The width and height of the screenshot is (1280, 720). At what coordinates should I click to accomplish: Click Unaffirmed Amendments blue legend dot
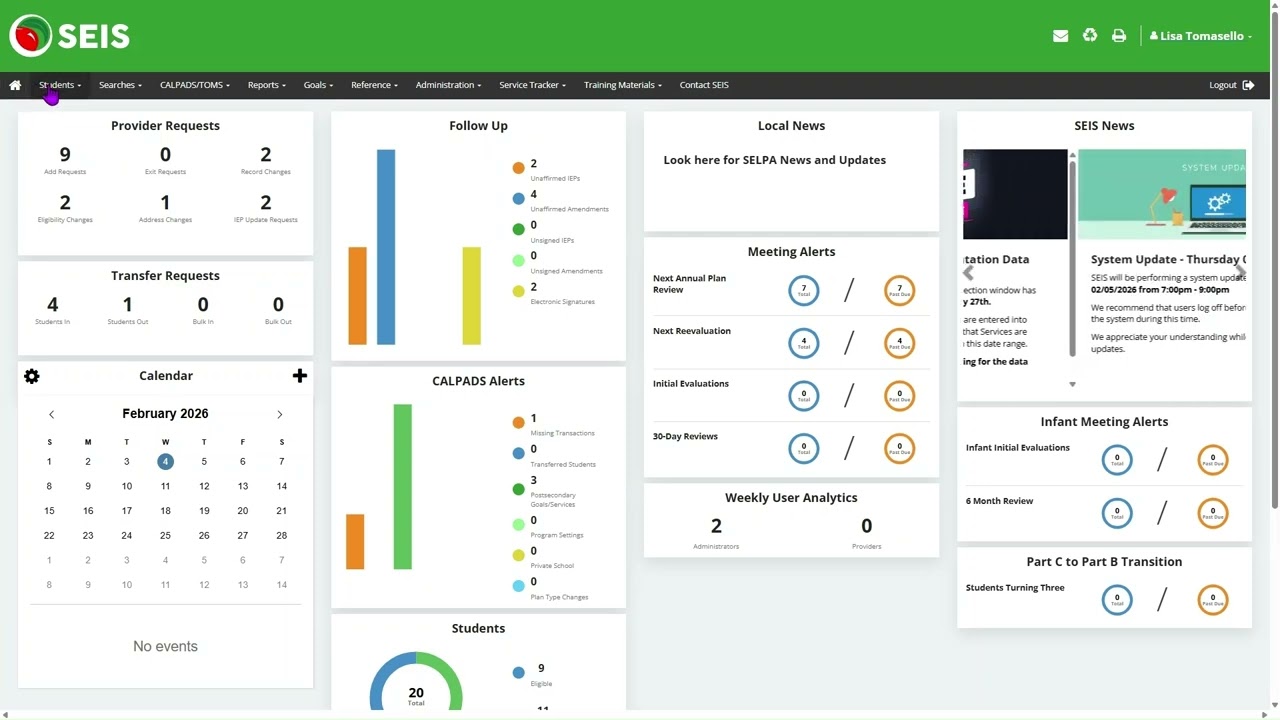point(518,199)
